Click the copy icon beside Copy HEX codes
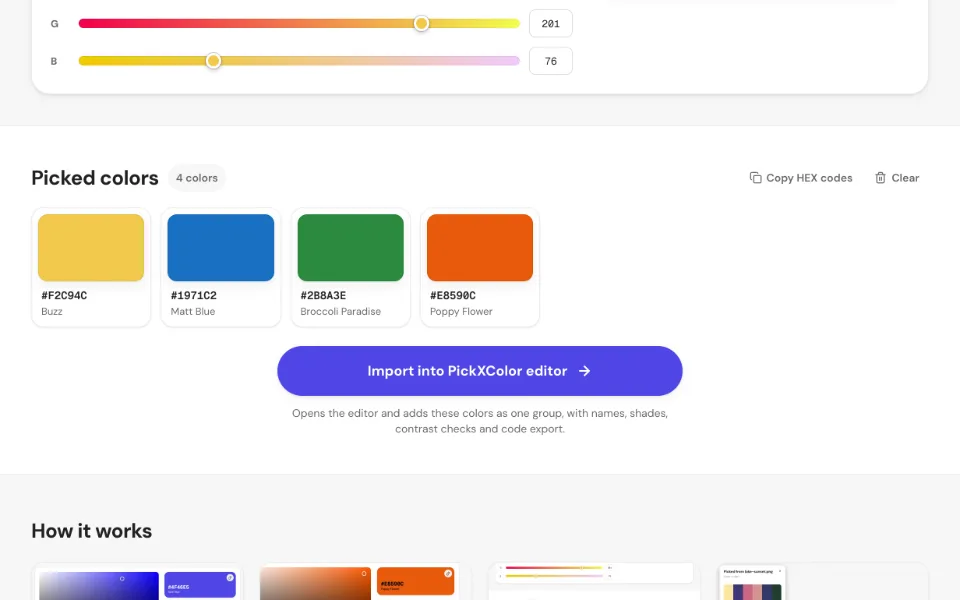Image resolution: width=960 pixels, height=600 pixels. click(756, 178)
